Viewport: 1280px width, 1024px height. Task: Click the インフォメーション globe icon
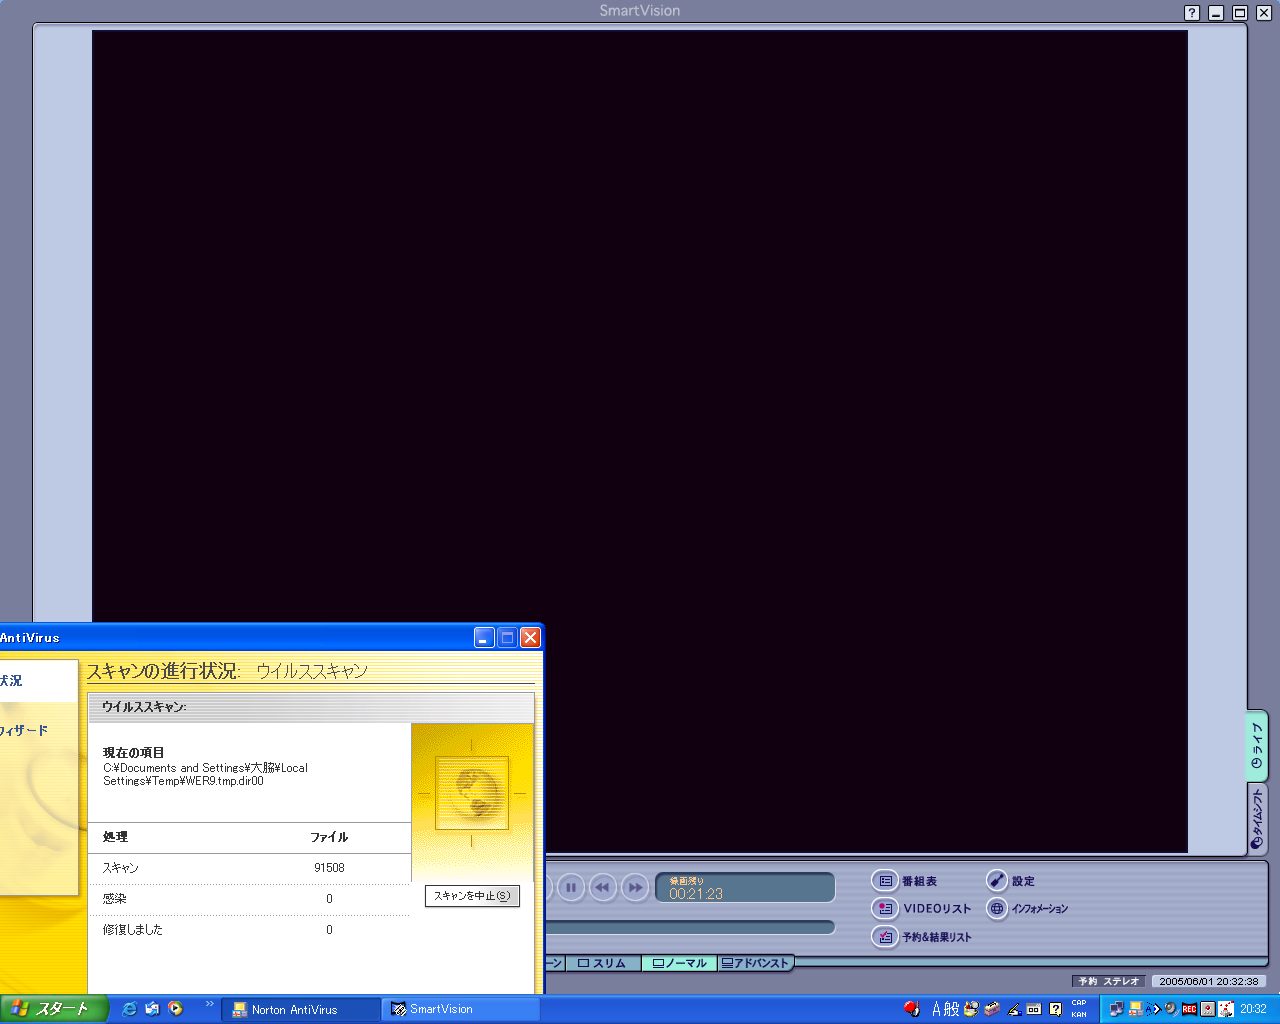click(x=996, y=909)
